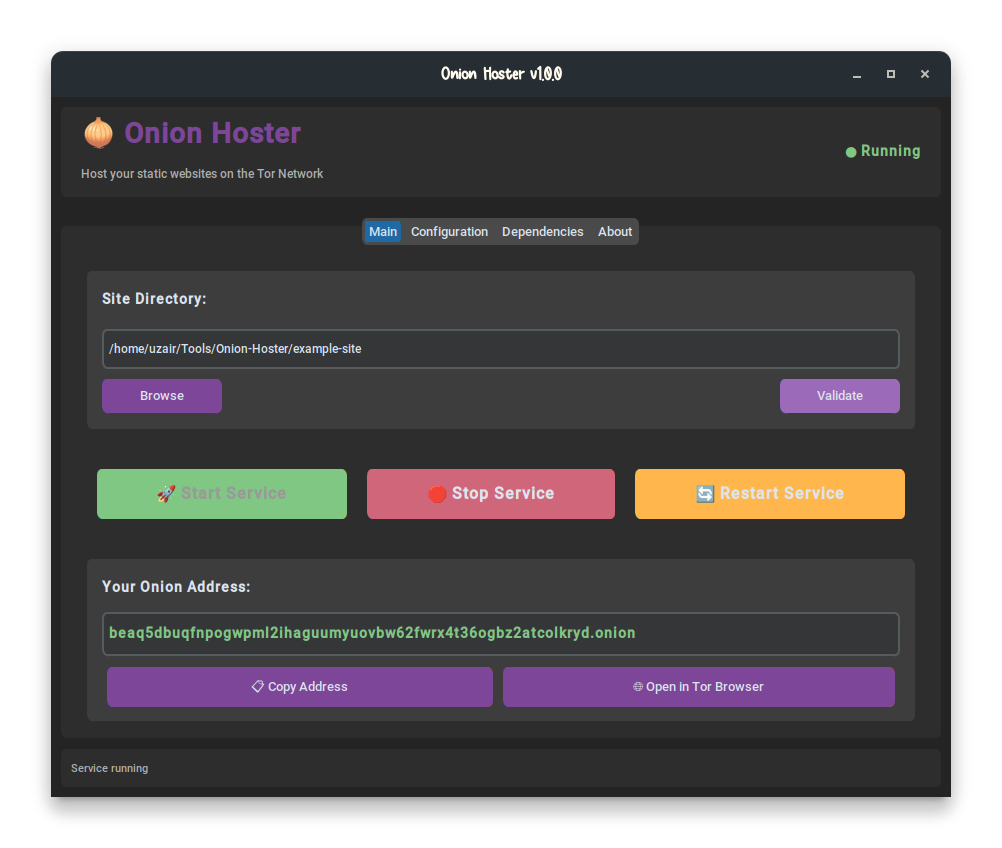Click the green Running status indicator
The height and width of the screenshot is (848, 1002).
[883, 151]
